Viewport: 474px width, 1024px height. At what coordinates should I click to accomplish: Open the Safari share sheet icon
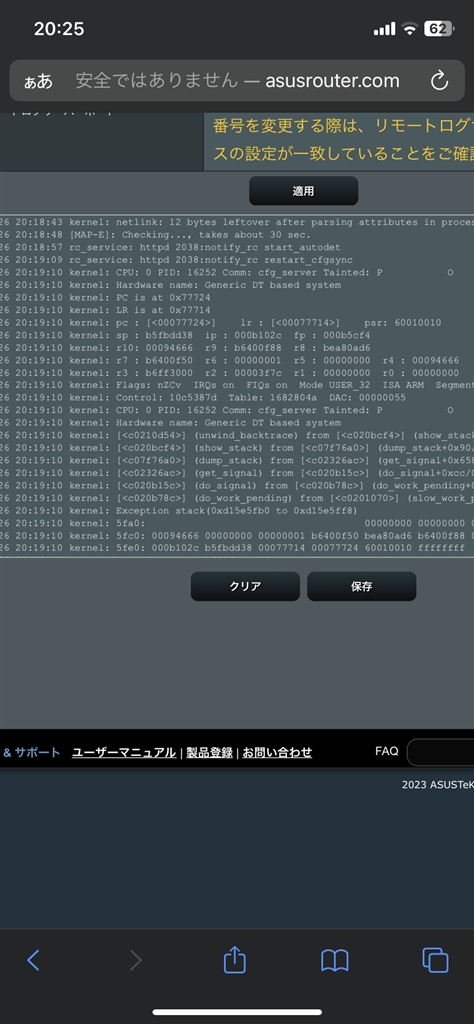[234, 959]
